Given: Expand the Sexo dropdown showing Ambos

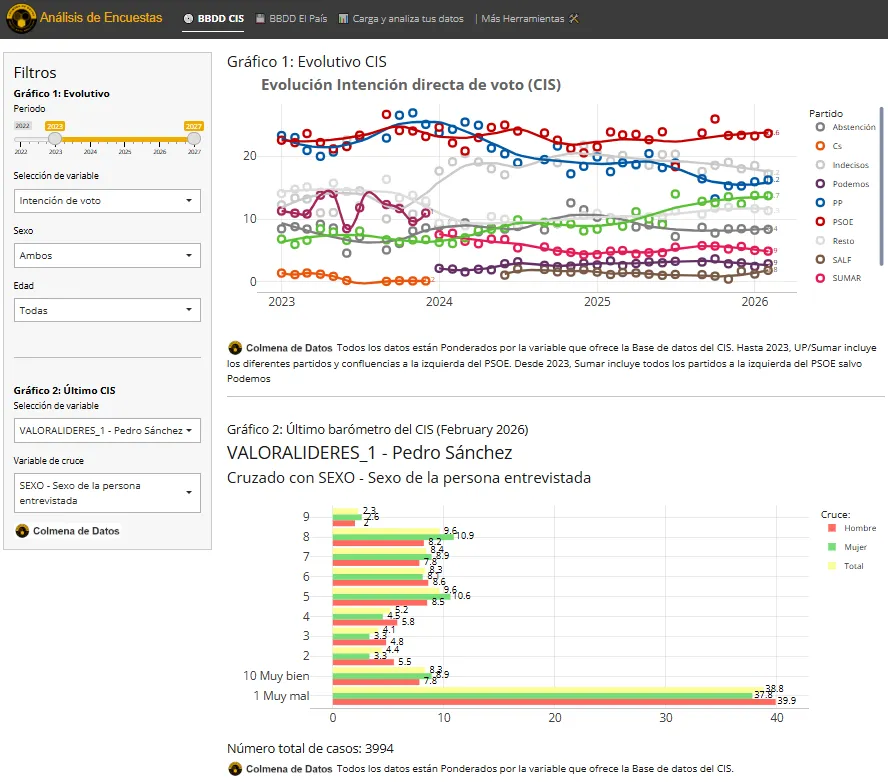Looking at the screenshot, I should pos(107,256).
